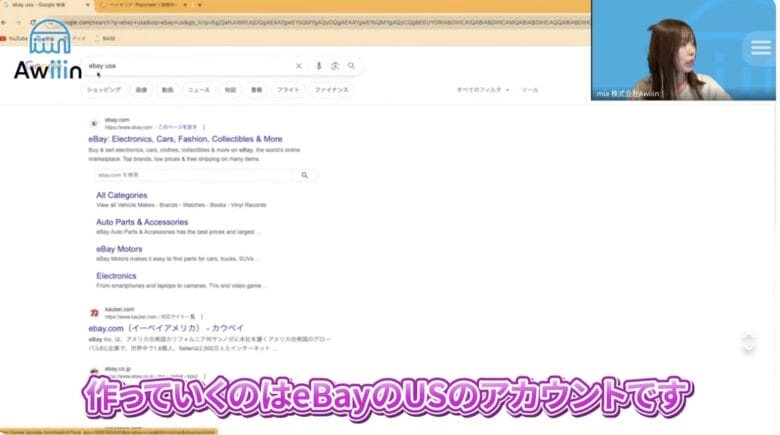Submit search with the blue magnifier icon

(x=351, y=66)
